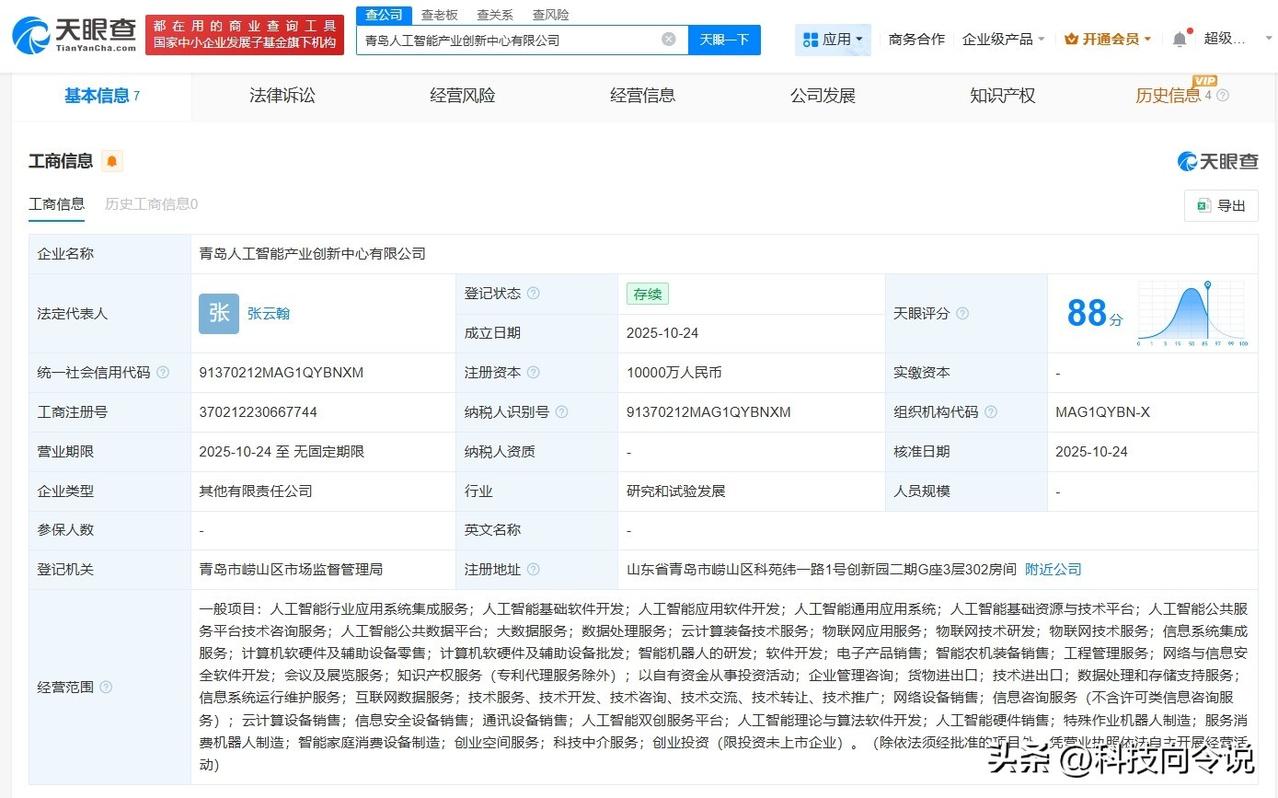Open the 历史信息 VIP tab
Image resolution: width=1278 pixels, height=798 pixels.
[1168, 96]
